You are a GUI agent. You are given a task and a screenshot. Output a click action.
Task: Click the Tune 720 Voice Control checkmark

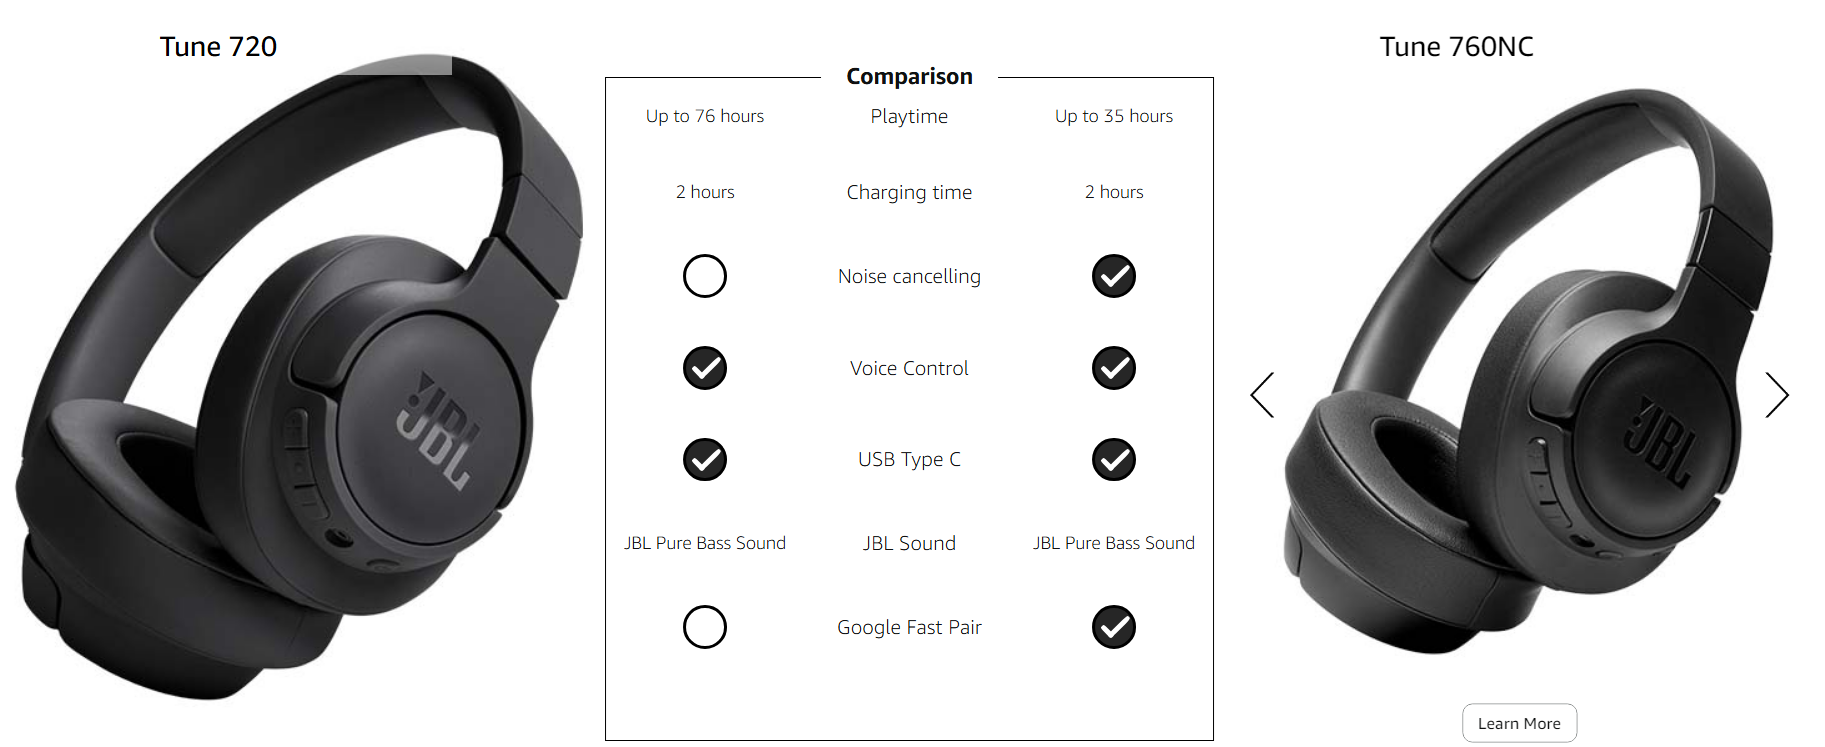705,368
